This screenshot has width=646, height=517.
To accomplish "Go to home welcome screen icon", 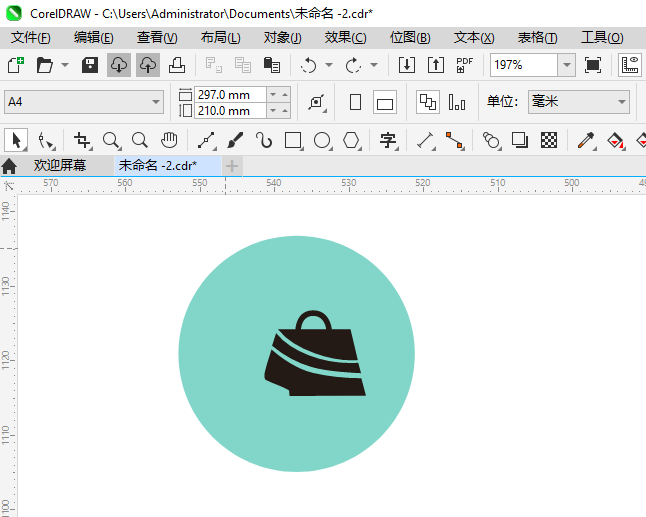I will click(9, 166).
